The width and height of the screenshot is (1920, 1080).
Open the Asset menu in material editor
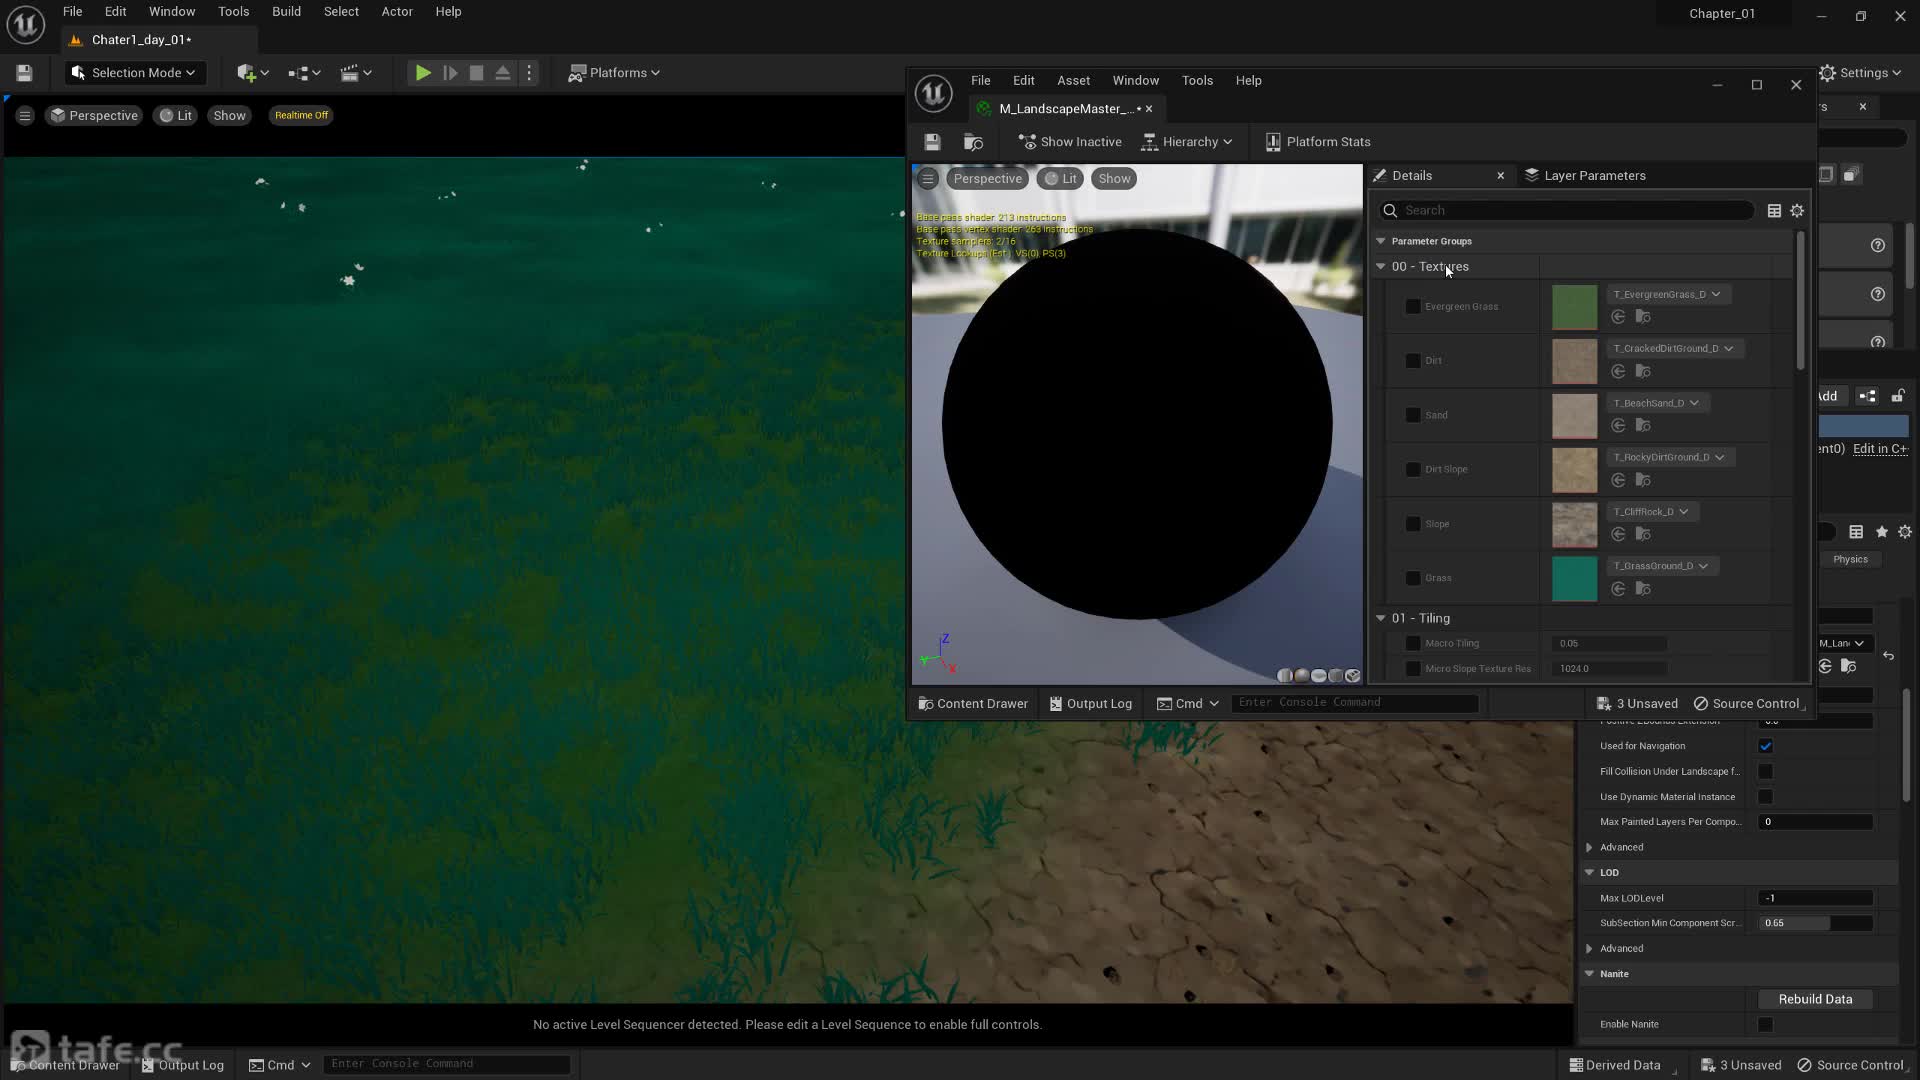tap(1073, 81)
